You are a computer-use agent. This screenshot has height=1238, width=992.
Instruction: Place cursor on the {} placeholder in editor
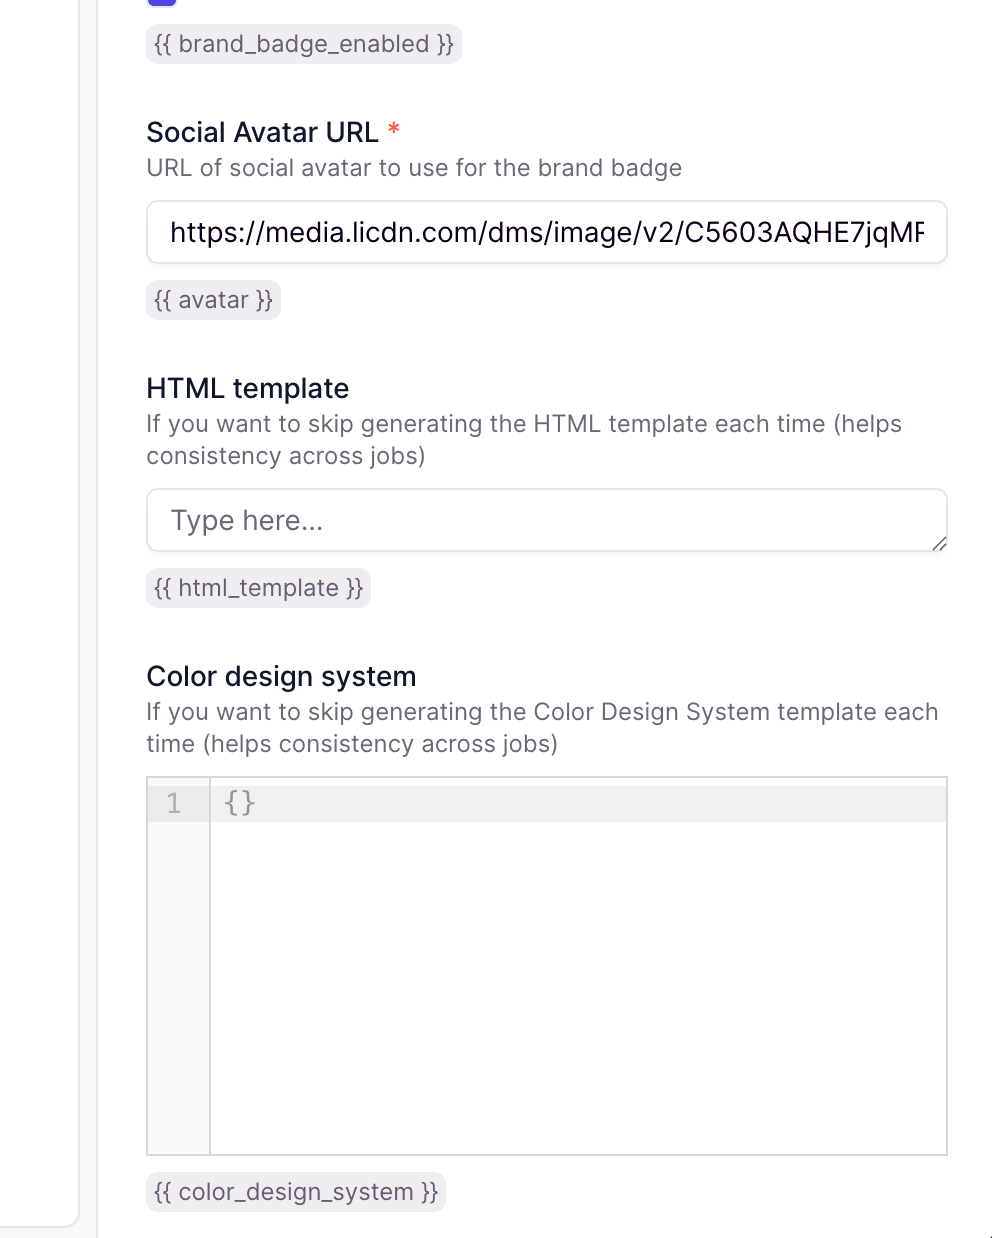[x=239, y=803]
